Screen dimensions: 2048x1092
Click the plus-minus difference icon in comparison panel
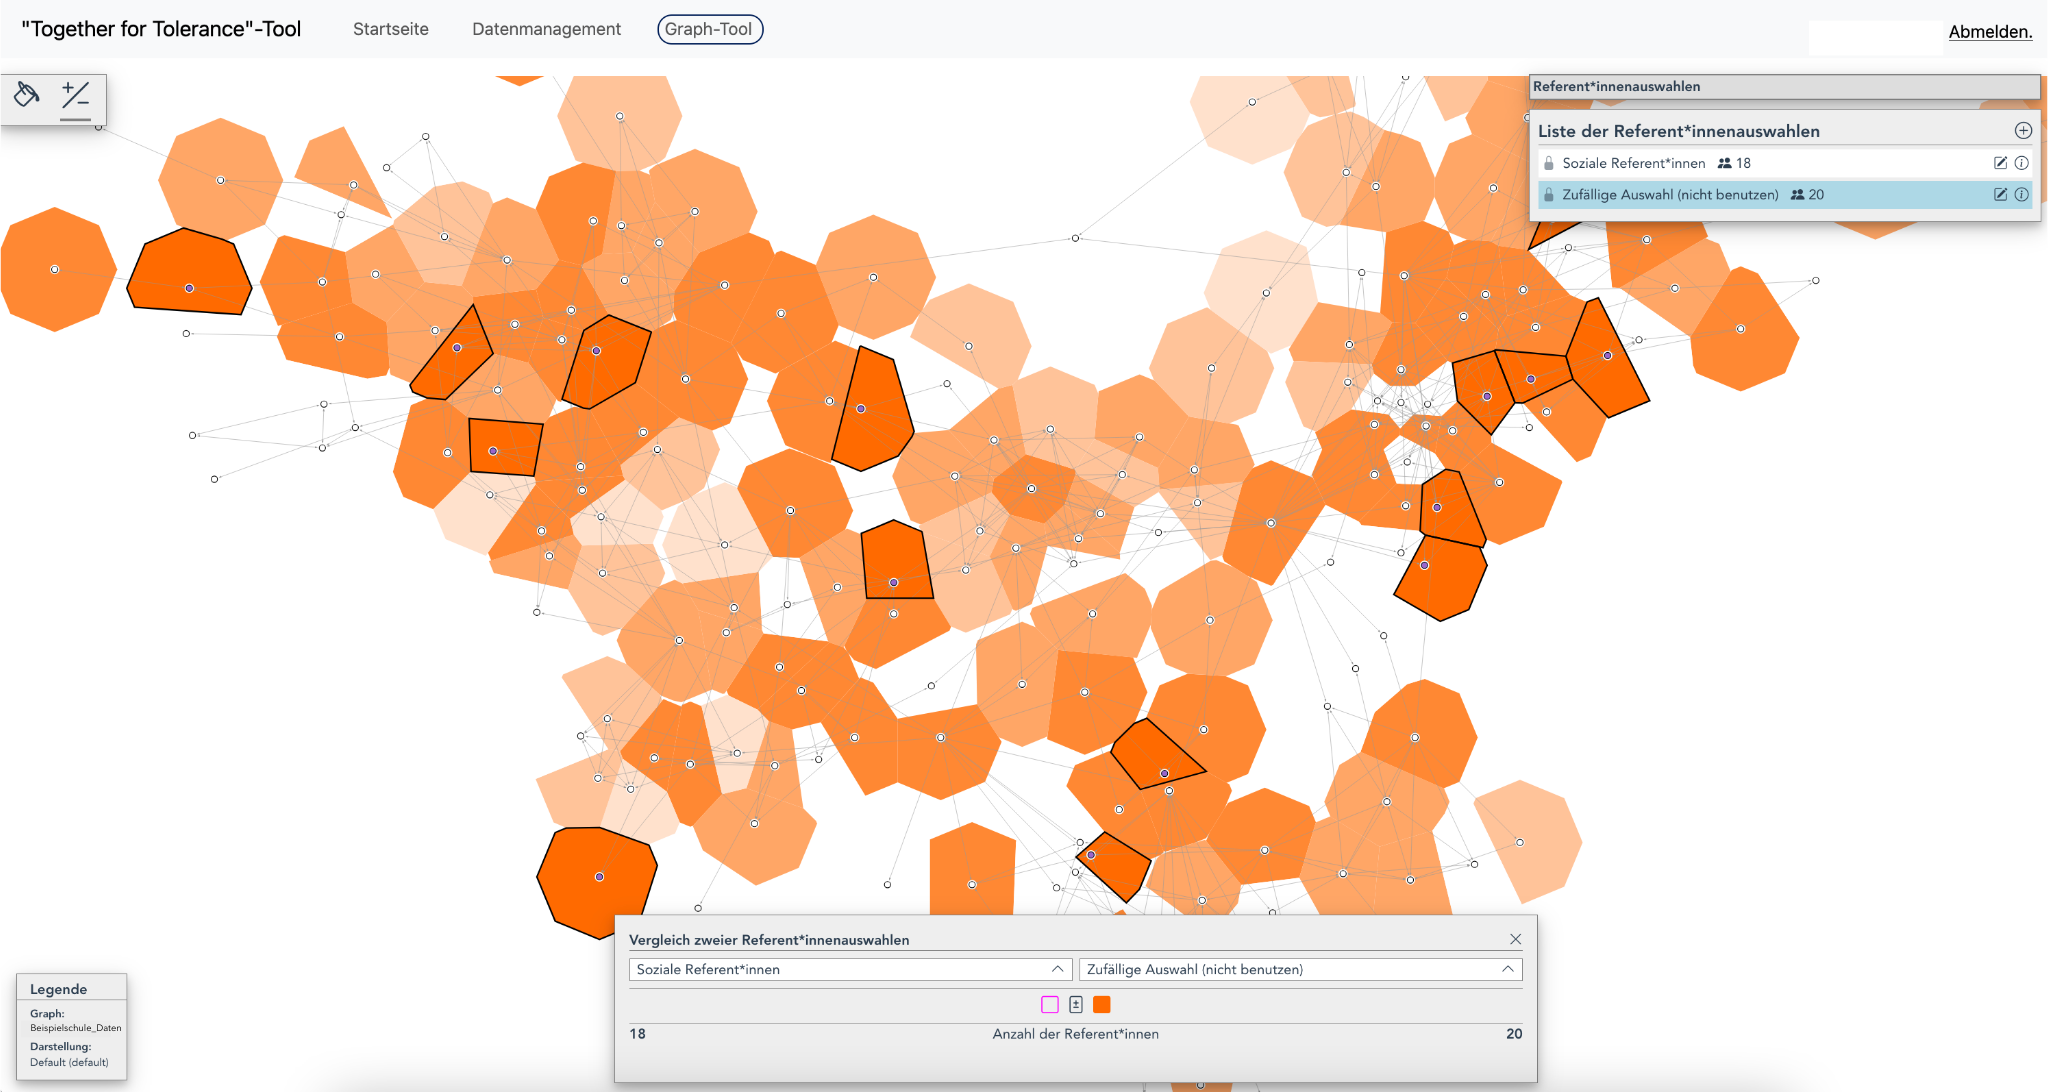(1076, 1005)
